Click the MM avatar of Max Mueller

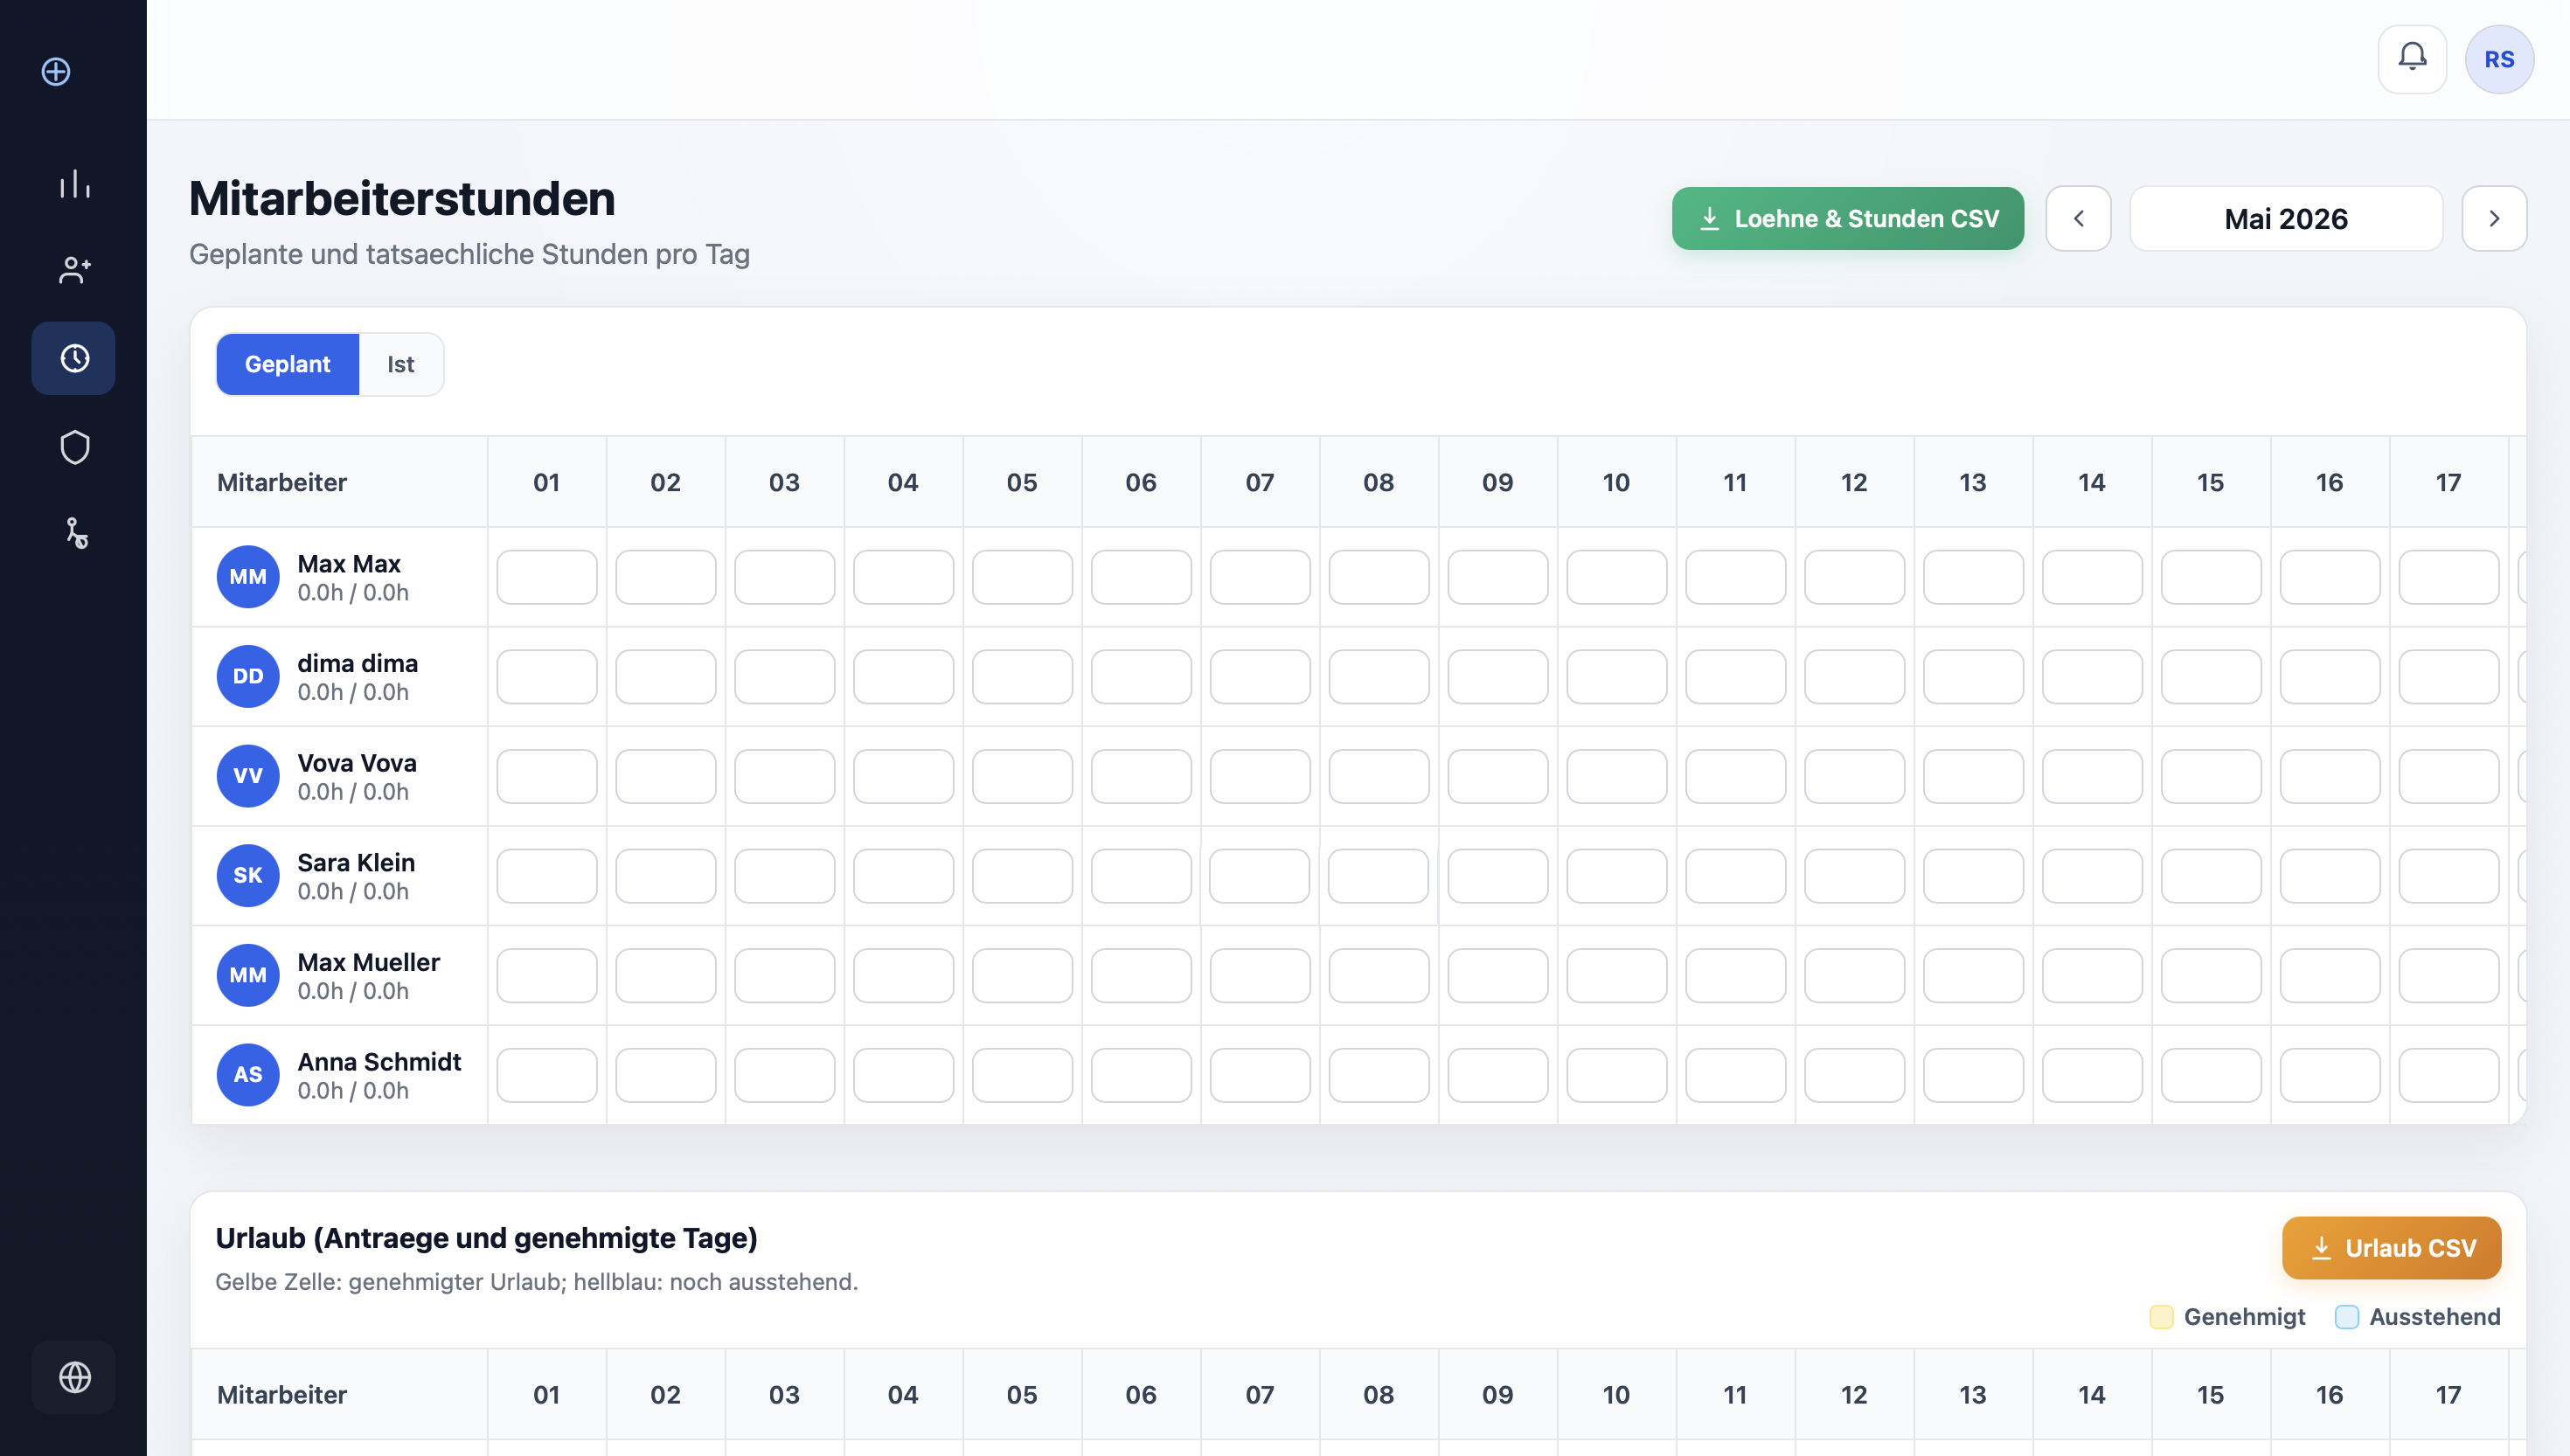pos(248,975)
